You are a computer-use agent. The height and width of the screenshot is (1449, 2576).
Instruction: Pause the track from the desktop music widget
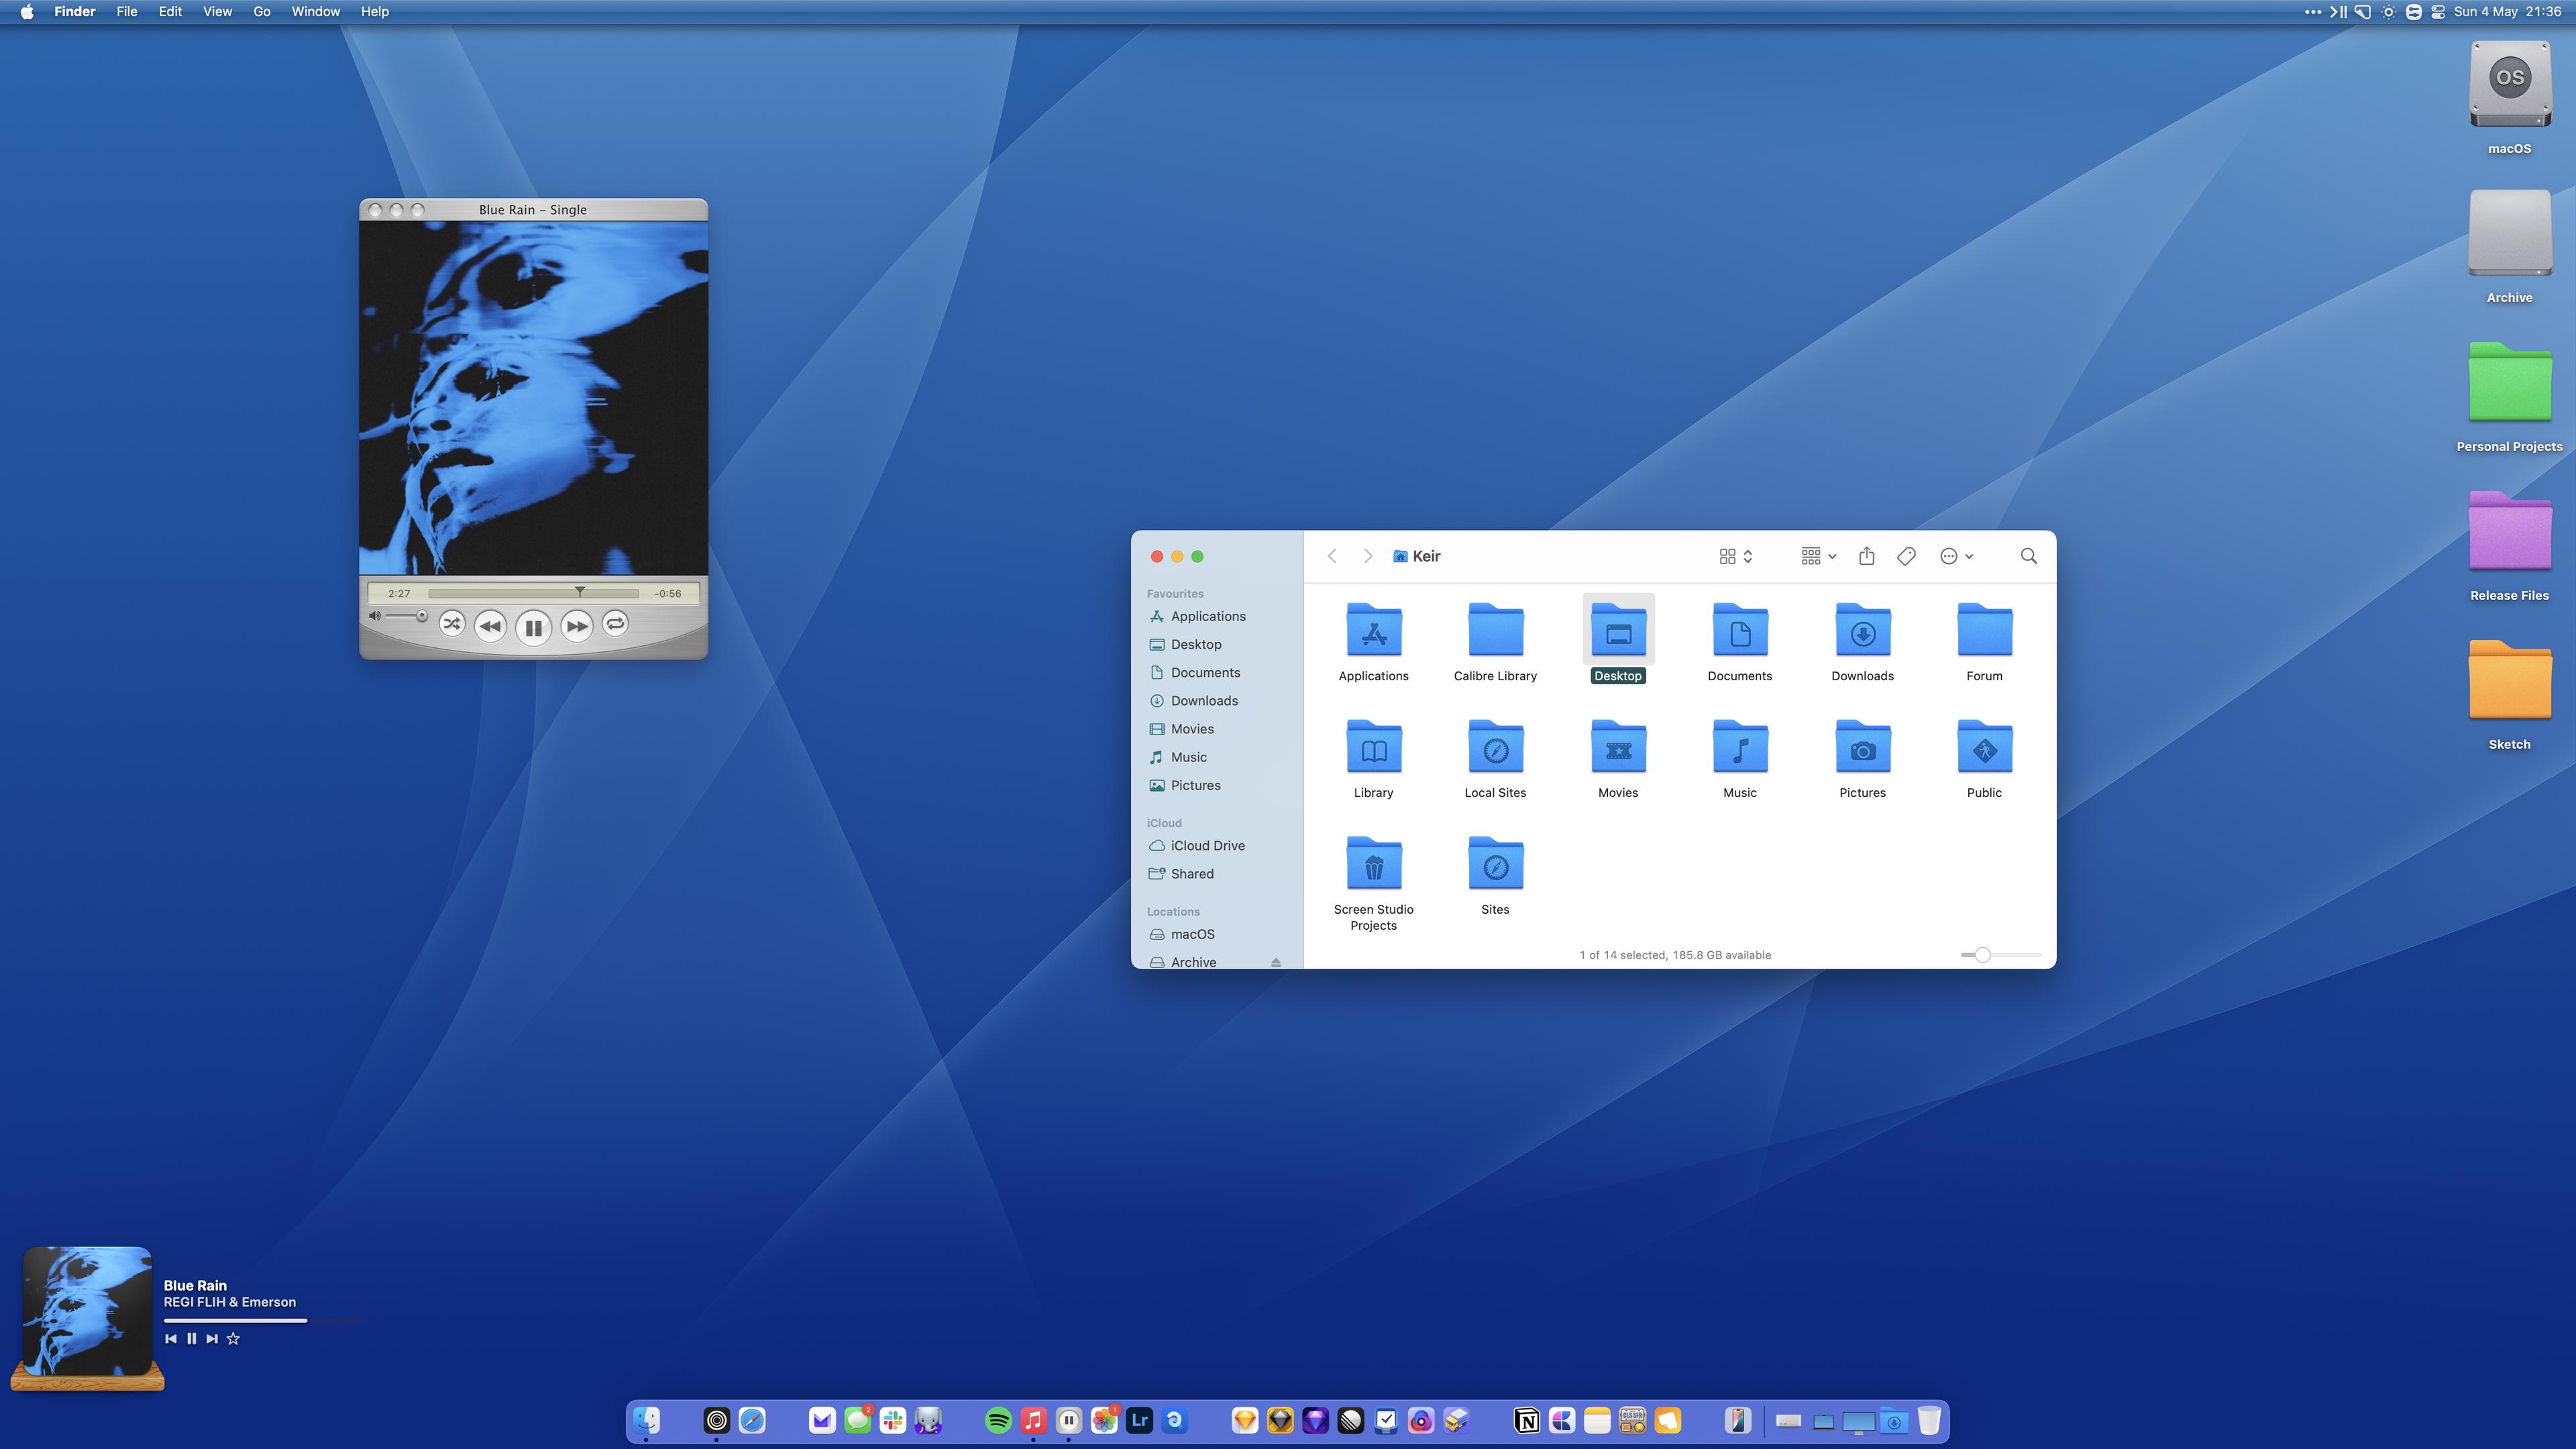tap(191, 1339)
